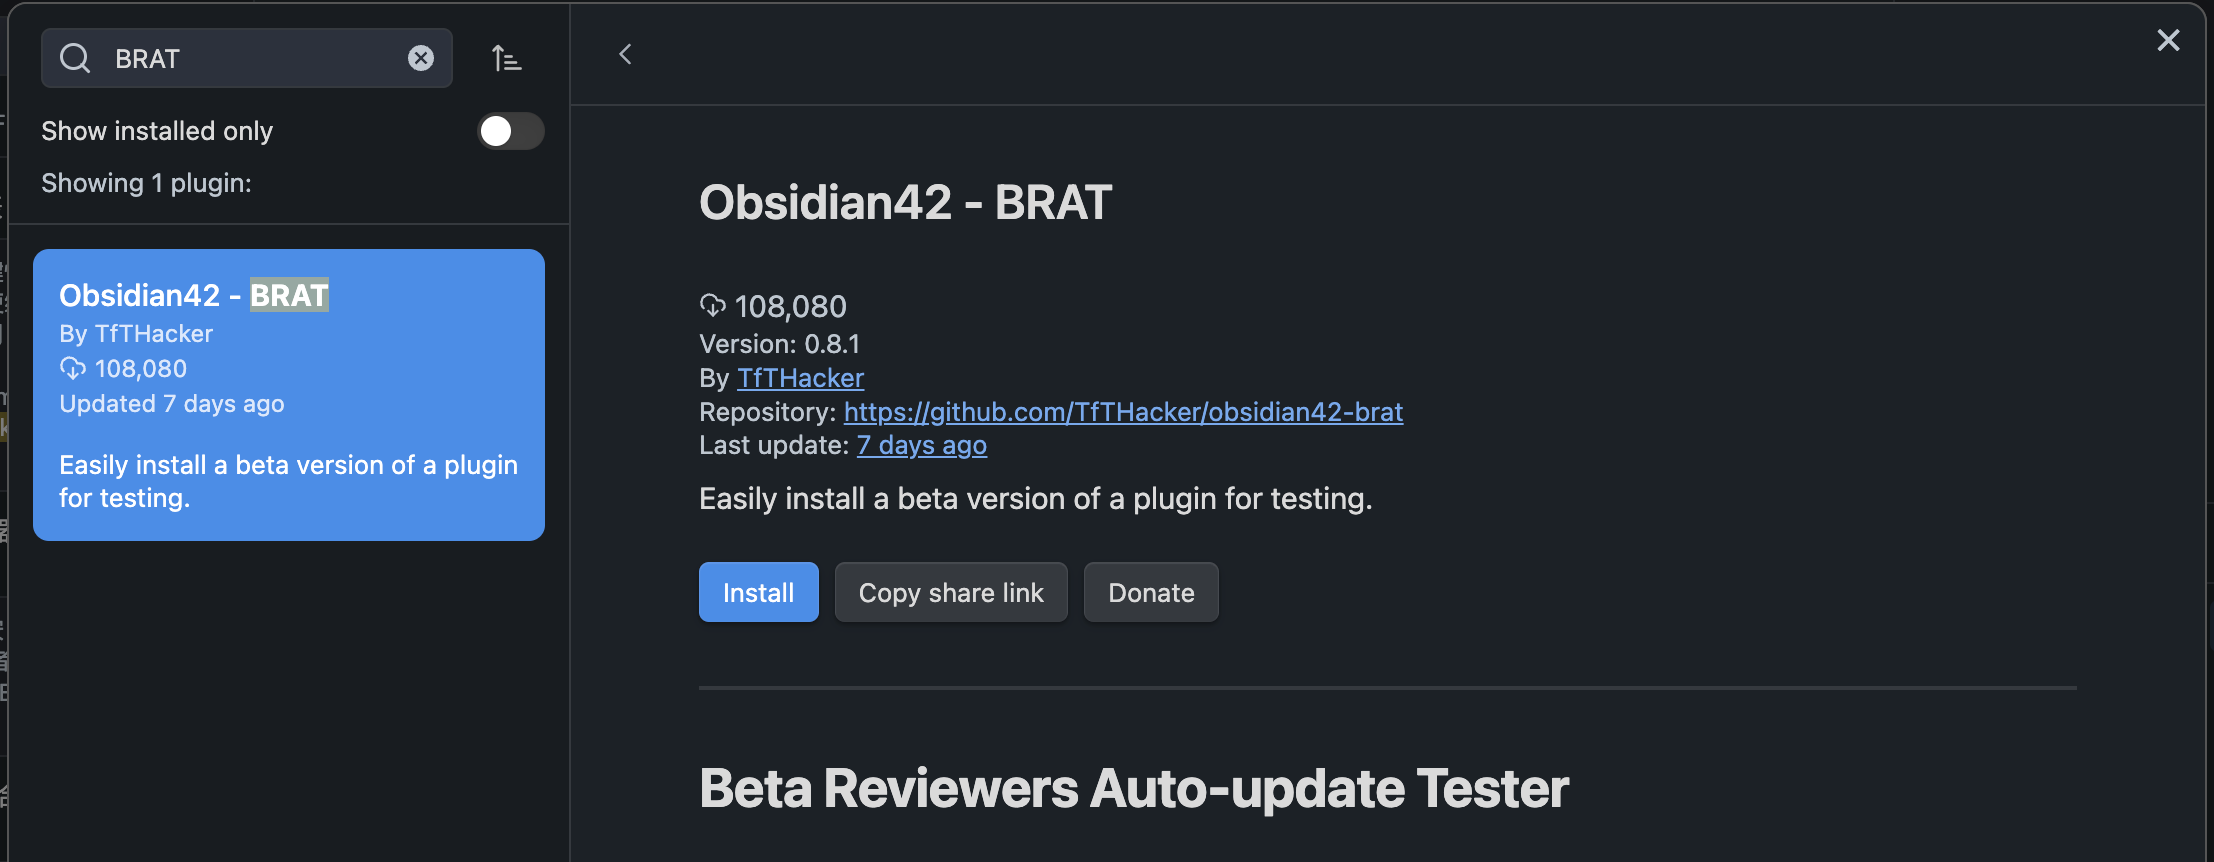Image resolution: width=2214 pixels, height=862 pixels.
Task: Open the TfTHacker author link
Action: coord(800,378)
